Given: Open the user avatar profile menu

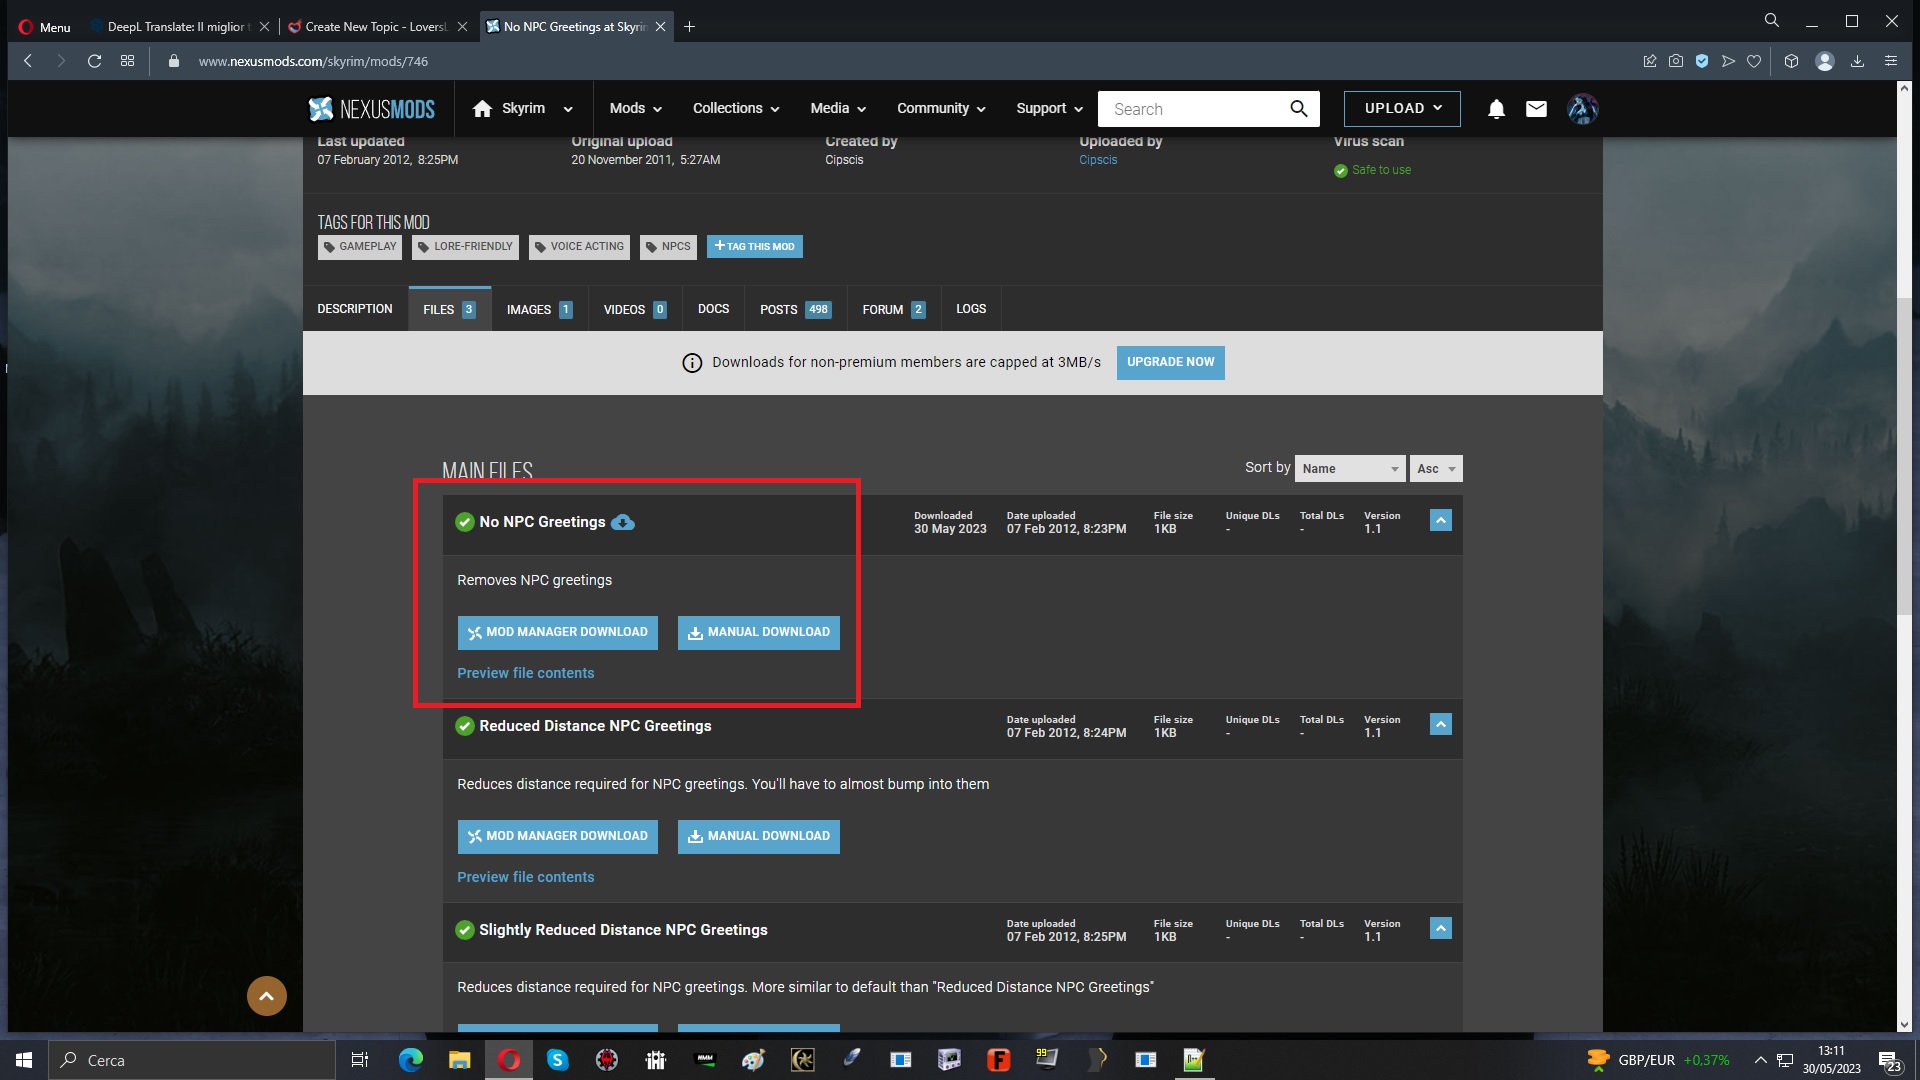Looking at the screenshot, I should coord(1582,109).
